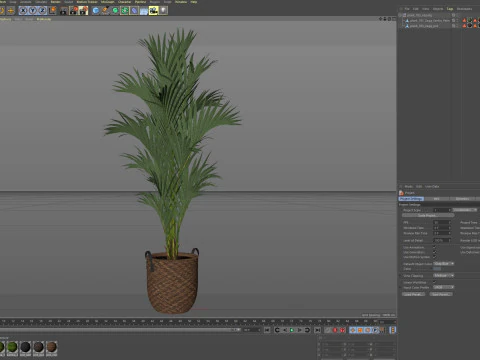Toggle the Z axis lock

[42, 11]
